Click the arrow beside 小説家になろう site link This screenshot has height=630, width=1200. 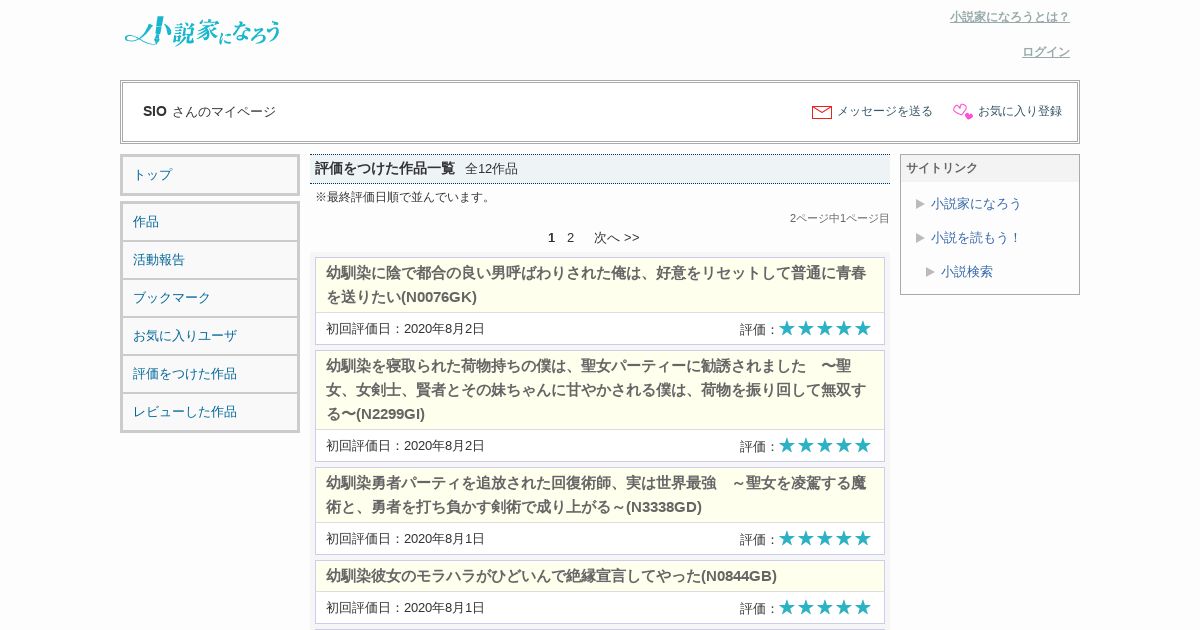pyautogui.click(x=920, y=204)
